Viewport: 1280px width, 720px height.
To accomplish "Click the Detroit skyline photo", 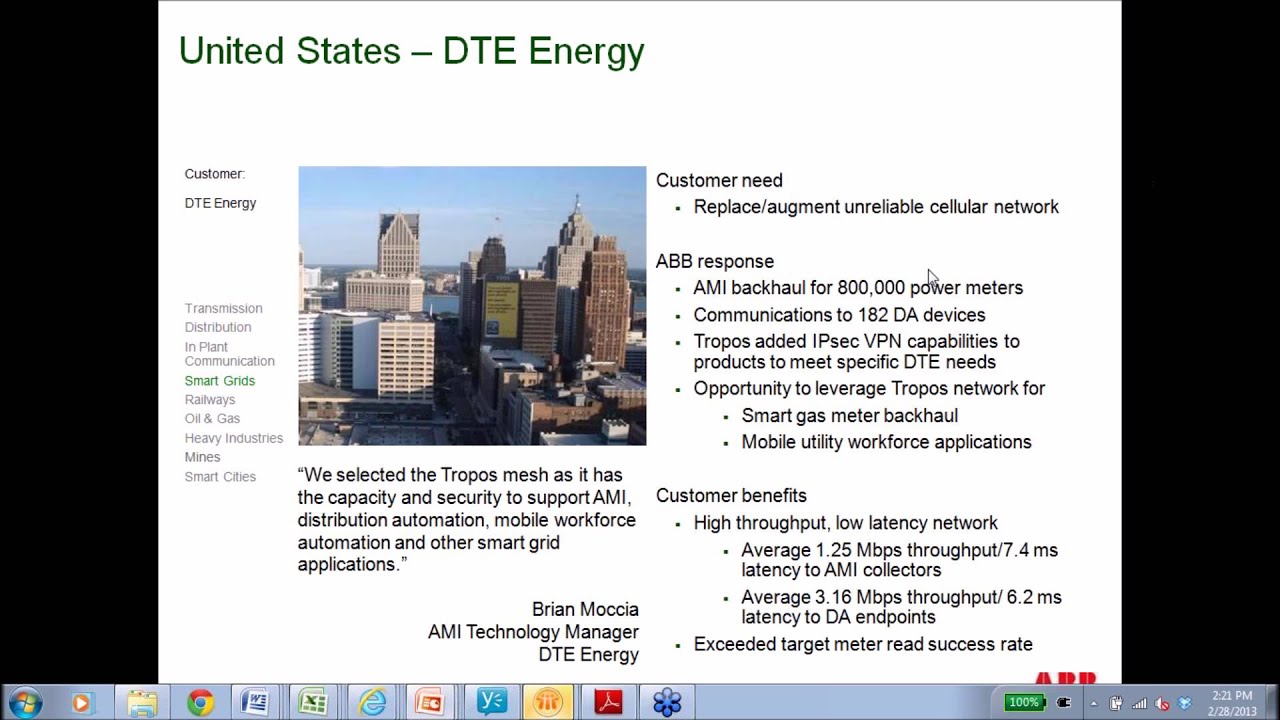I will click(x=472, y=306).
